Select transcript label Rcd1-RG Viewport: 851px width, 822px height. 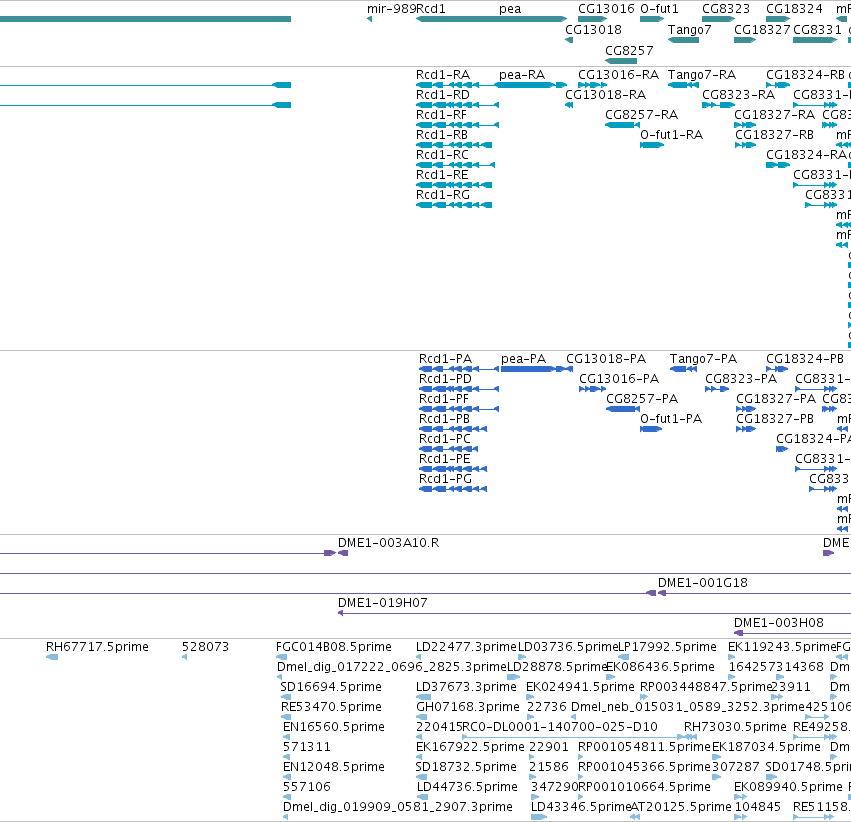(x=443, y=195)
